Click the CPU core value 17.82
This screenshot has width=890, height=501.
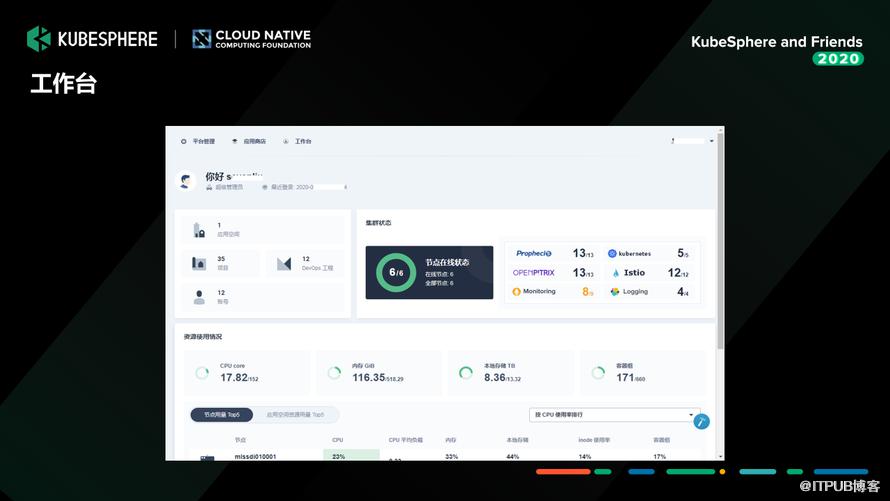click(x=233, y=378)
